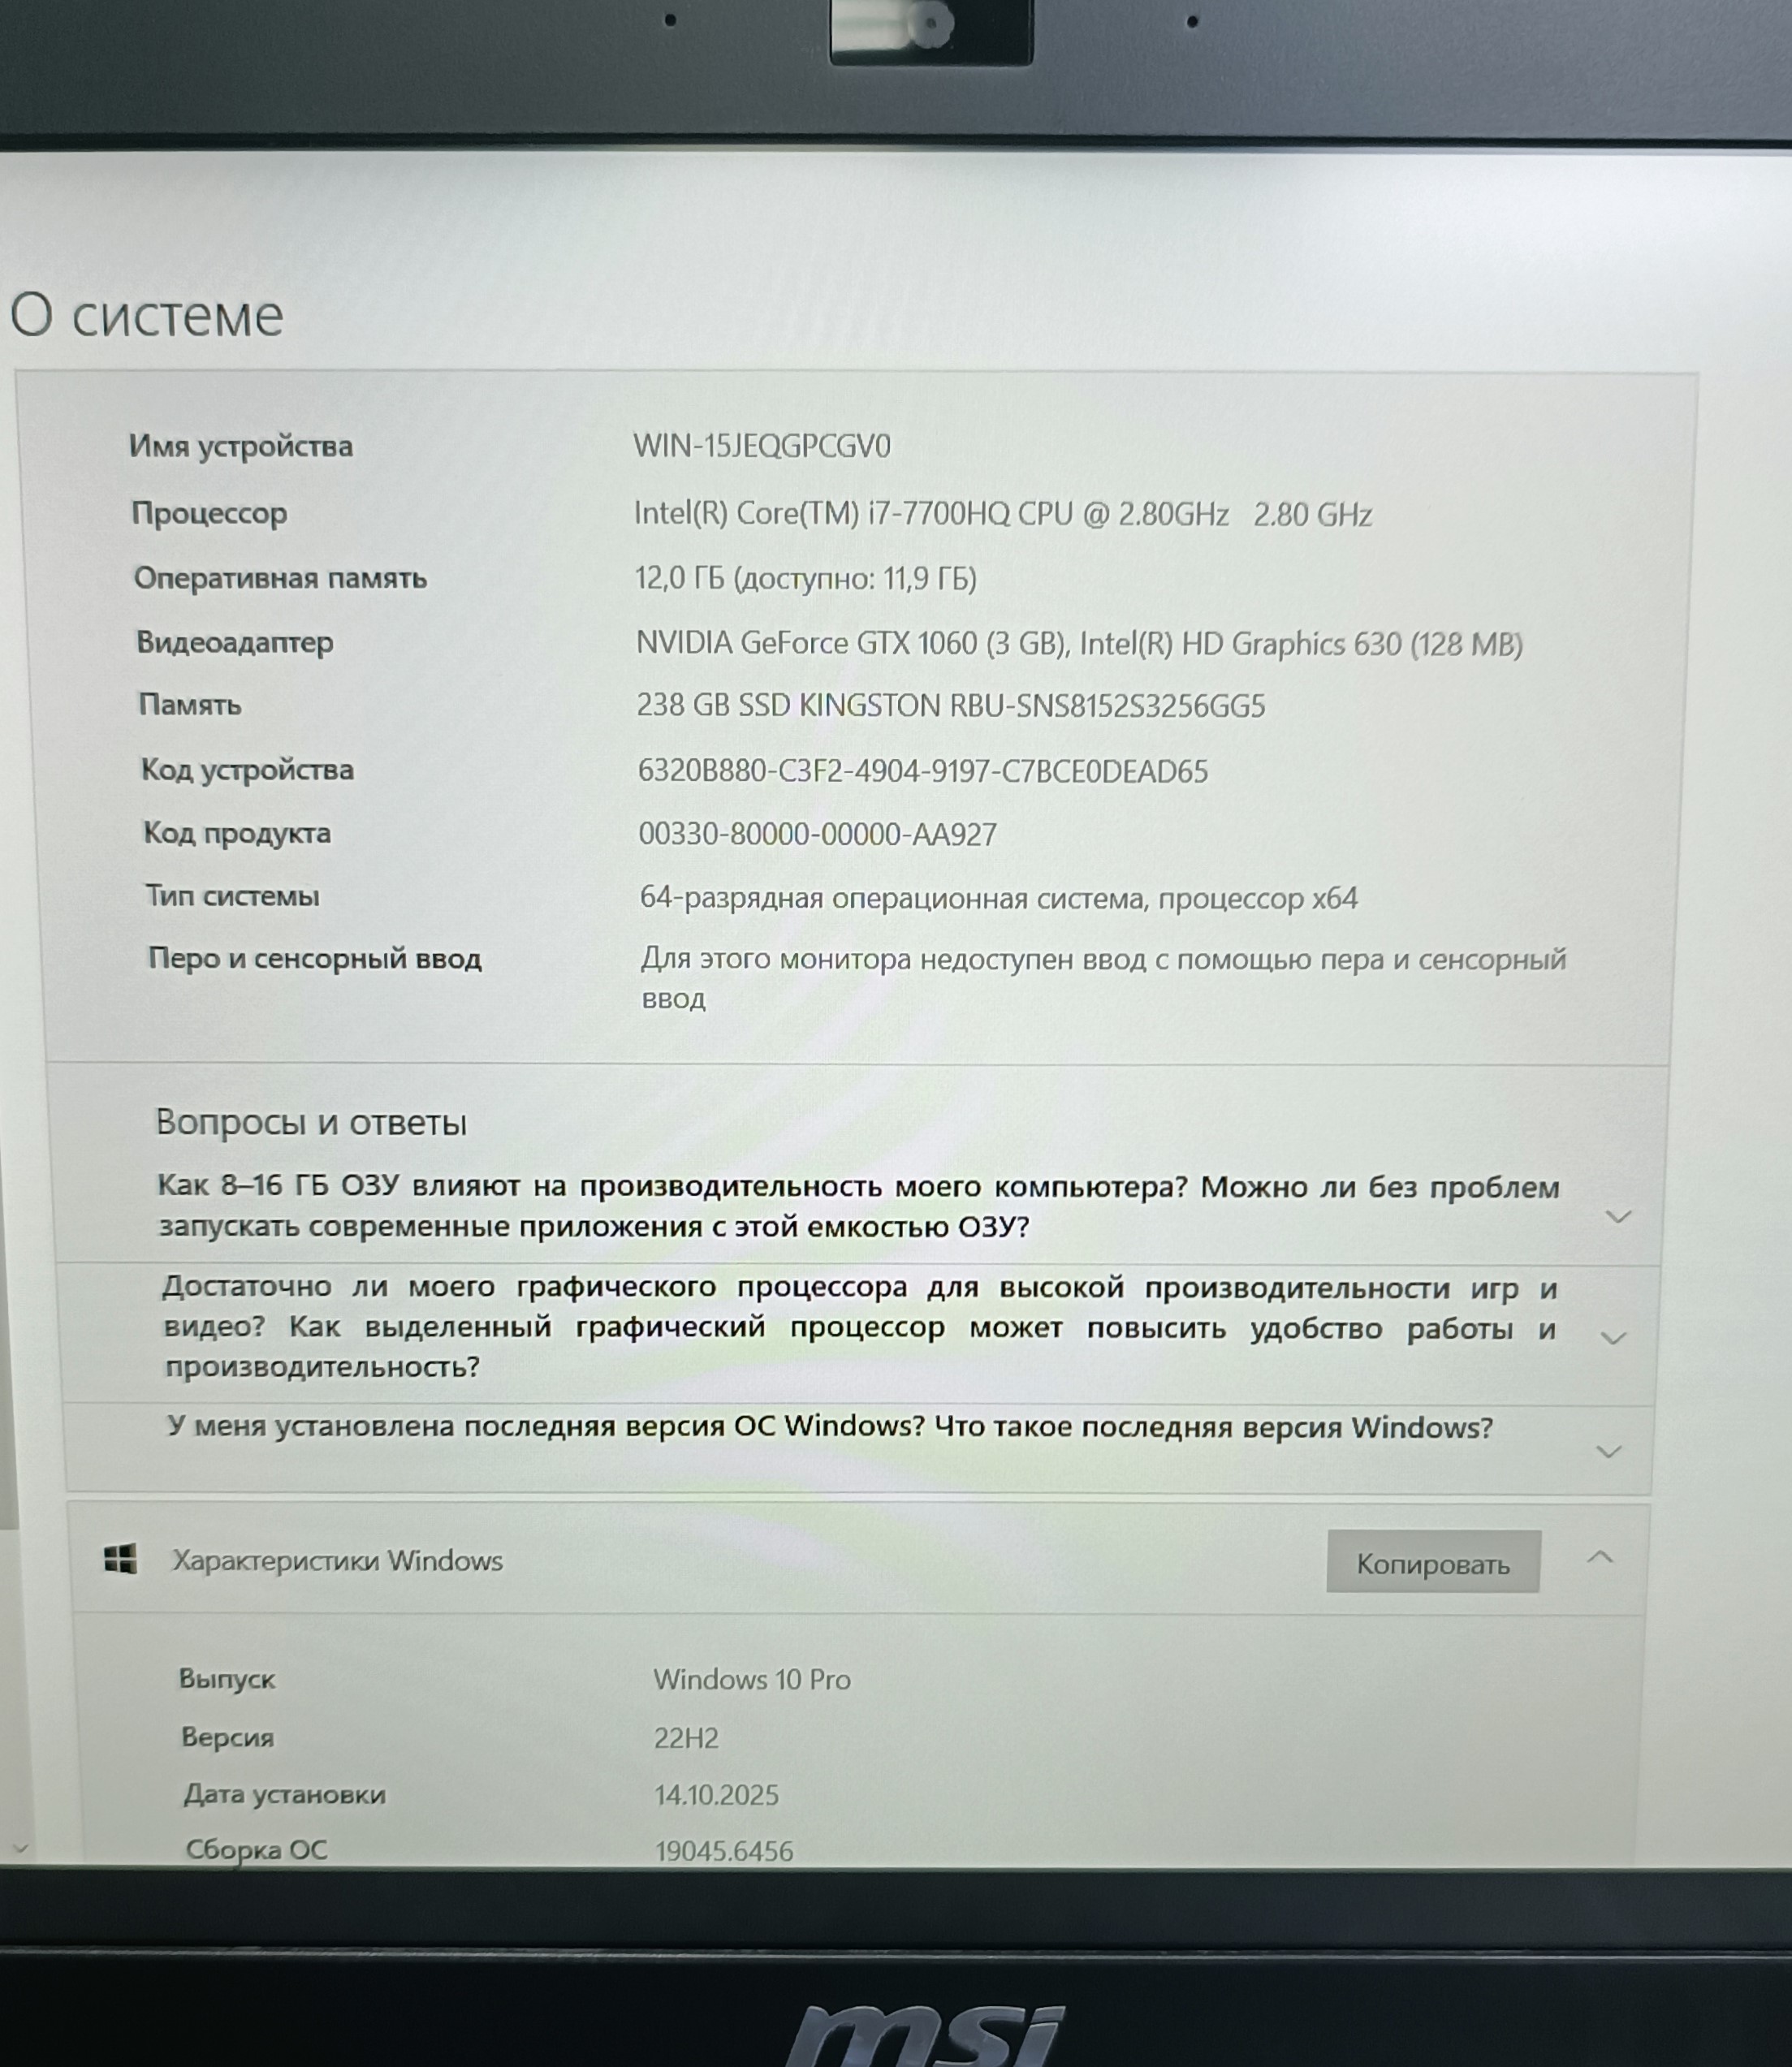This screenshot has height=2067, width=1792.
Task: Select the version value 22H2
Action: pyautogui.click(x=686, y=1738)
